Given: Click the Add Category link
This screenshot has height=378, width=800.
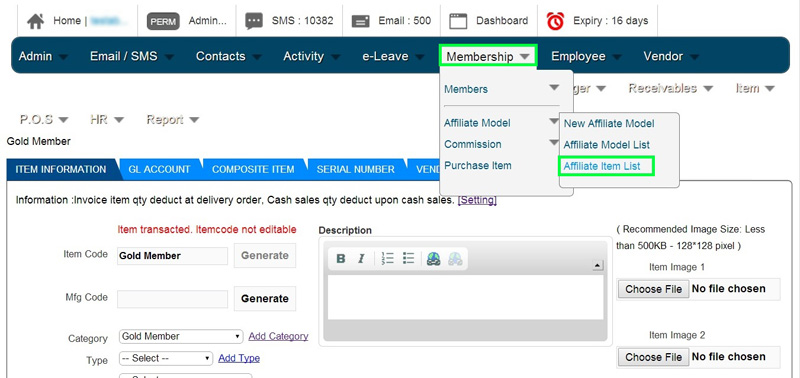Looking at the screenshot, I should 279,336.
